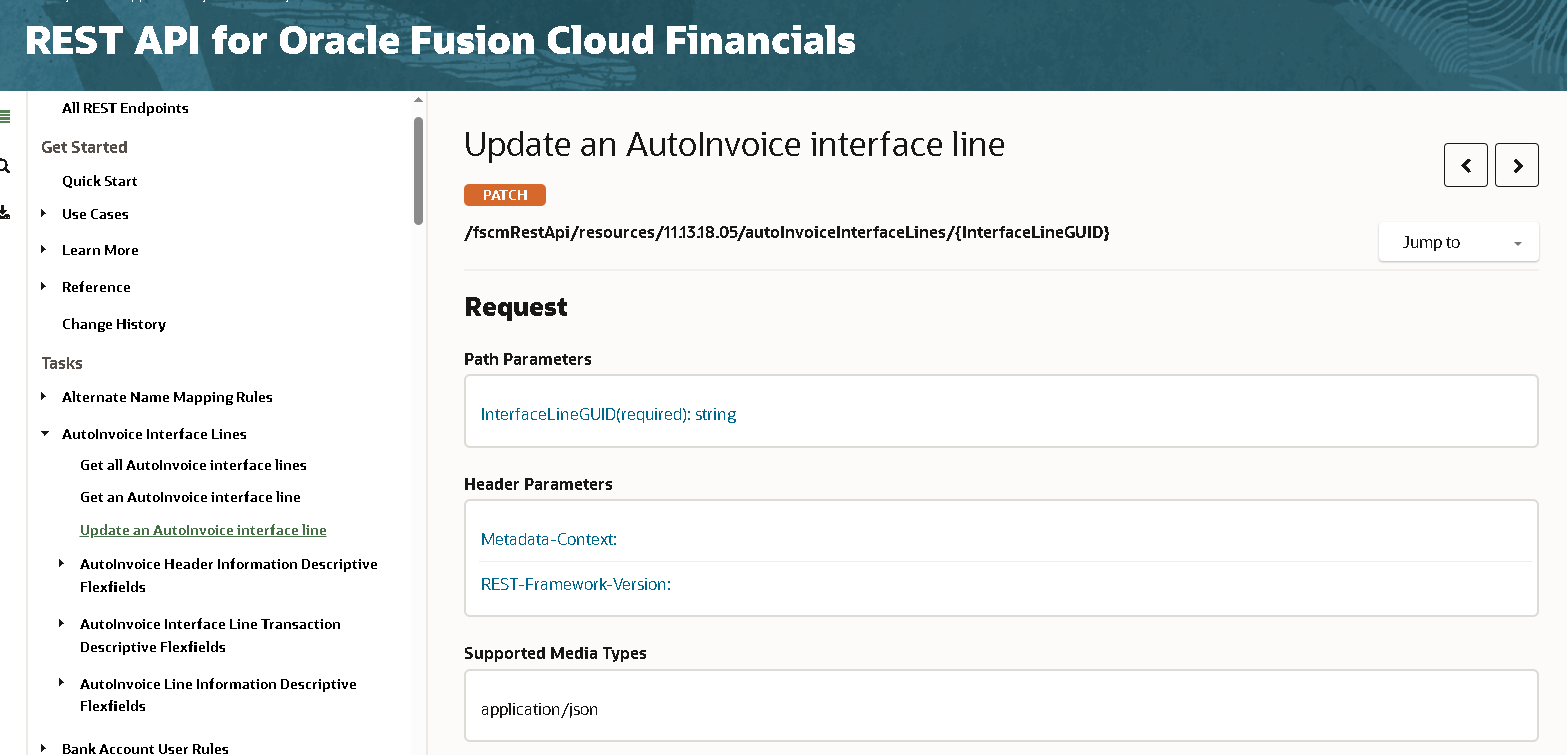The height and width of the screenshot is (755, 1567).
Task: Open the table of contents icon
Action: pos(5,118)
